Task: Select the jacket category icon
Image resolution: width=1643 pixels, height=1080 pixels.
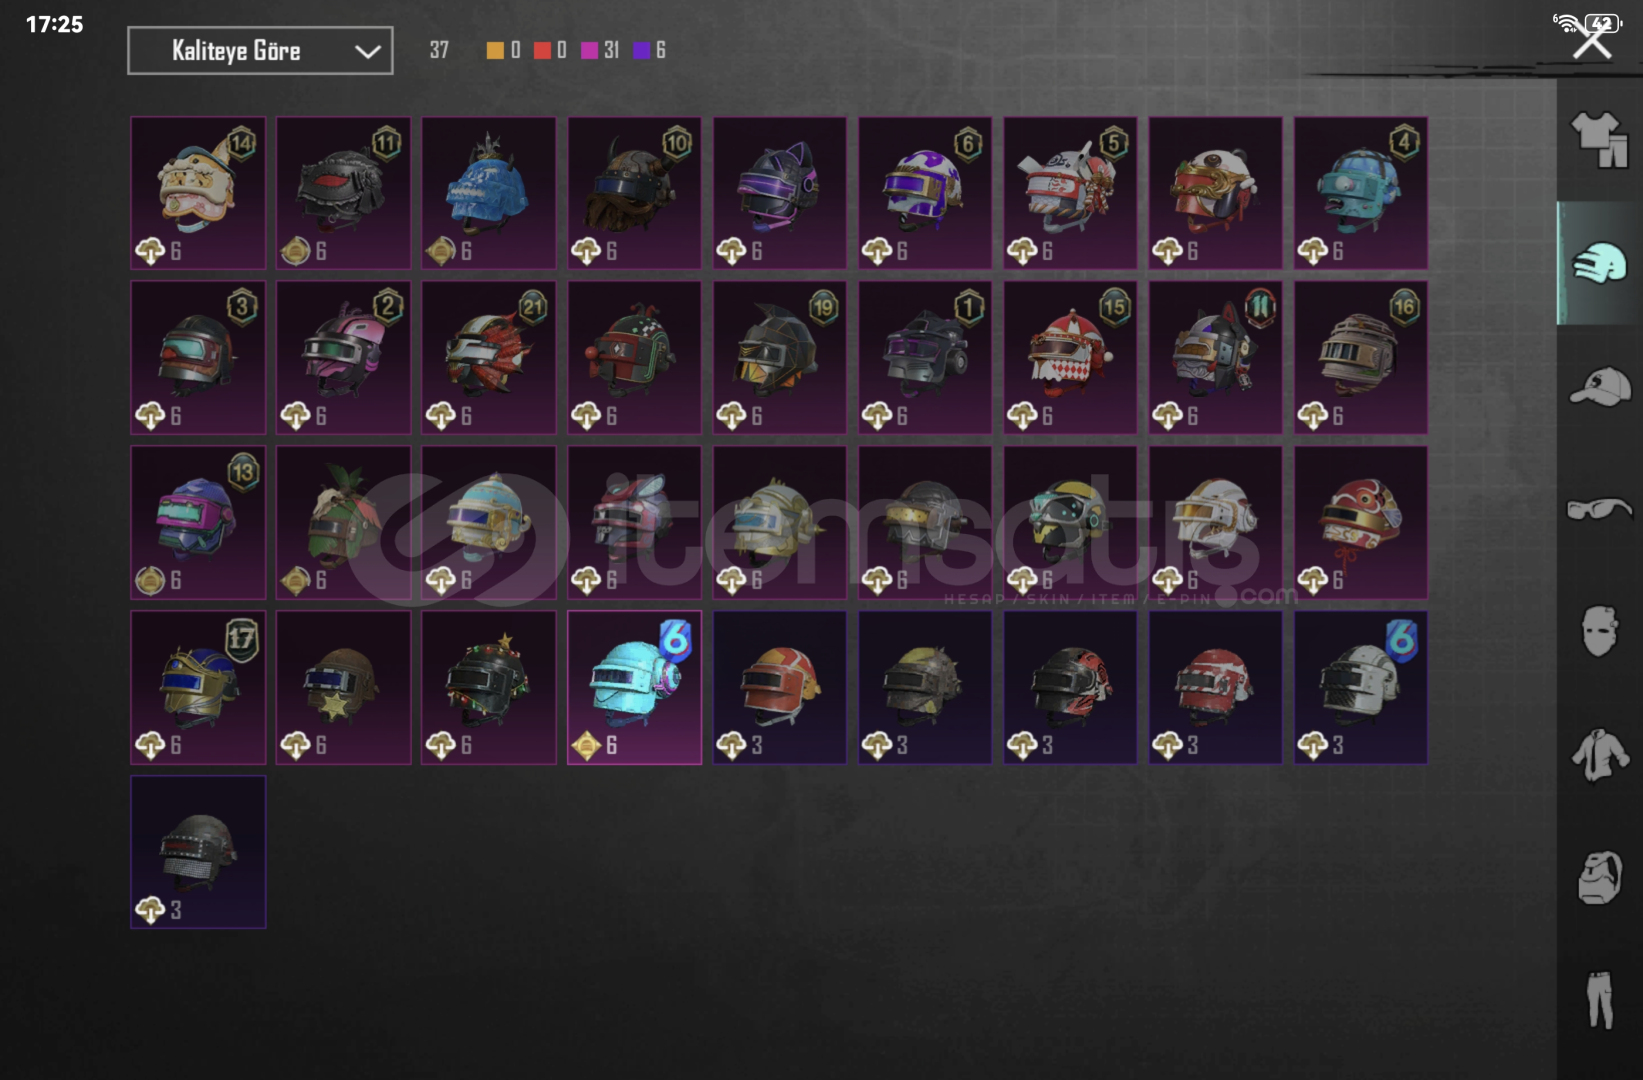Action: click(1599, 755)
